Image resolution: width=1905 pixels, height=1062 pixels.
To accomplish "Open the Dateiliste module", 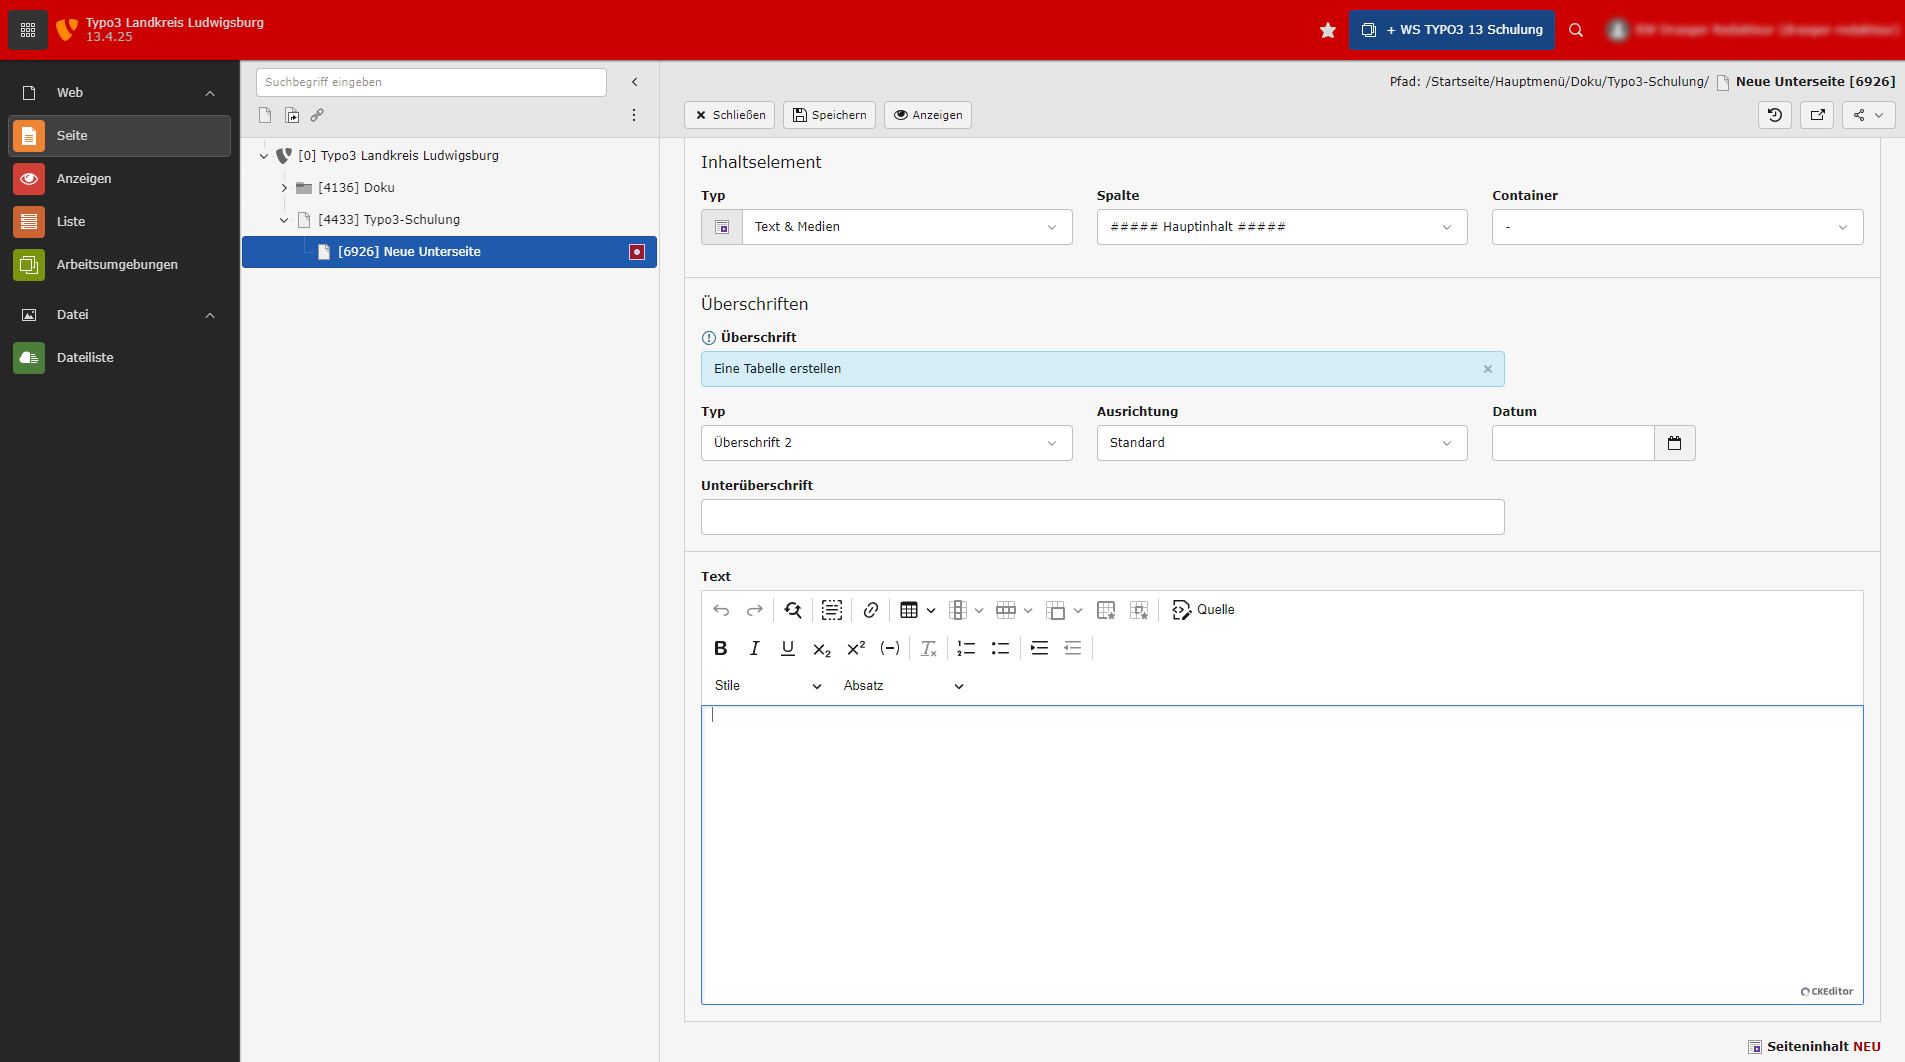I will click(85, 358).
